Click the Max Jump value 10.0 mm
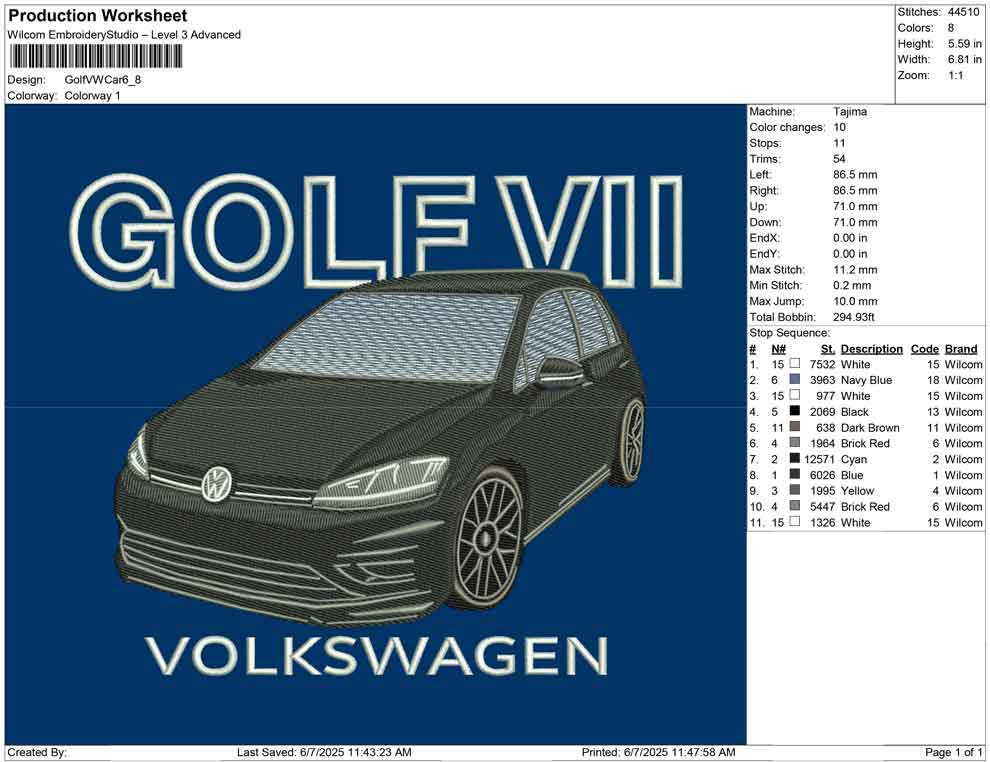This screenshot has height=762, width=990. pos(855,301)
